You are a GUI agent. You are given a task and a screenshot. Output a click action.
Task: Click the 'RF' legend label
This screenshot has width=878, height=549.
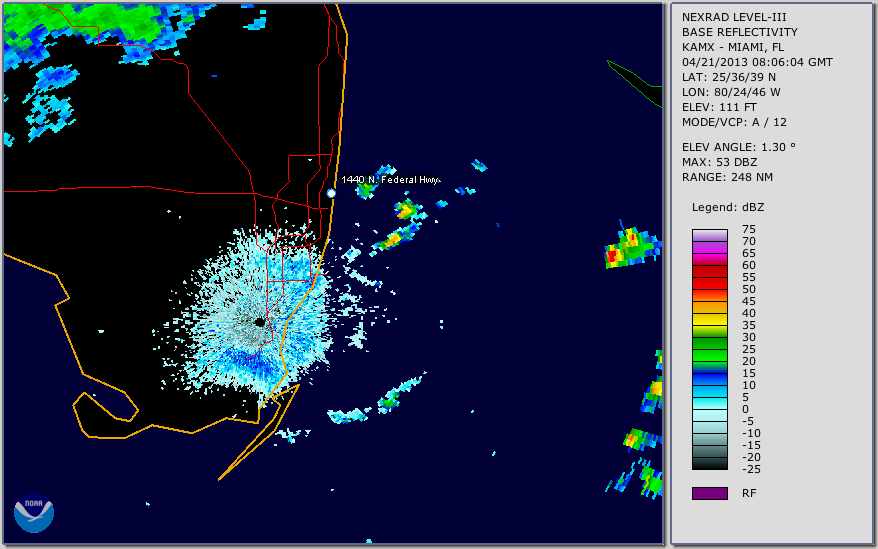(x=749, y=493)
